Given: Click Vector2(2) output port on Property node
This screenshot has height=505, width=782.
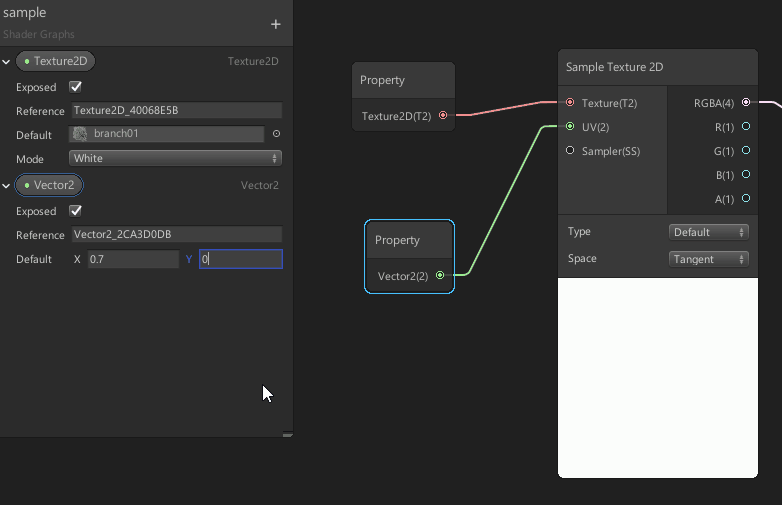Looking at the screenshot, I should click(440, 275).
